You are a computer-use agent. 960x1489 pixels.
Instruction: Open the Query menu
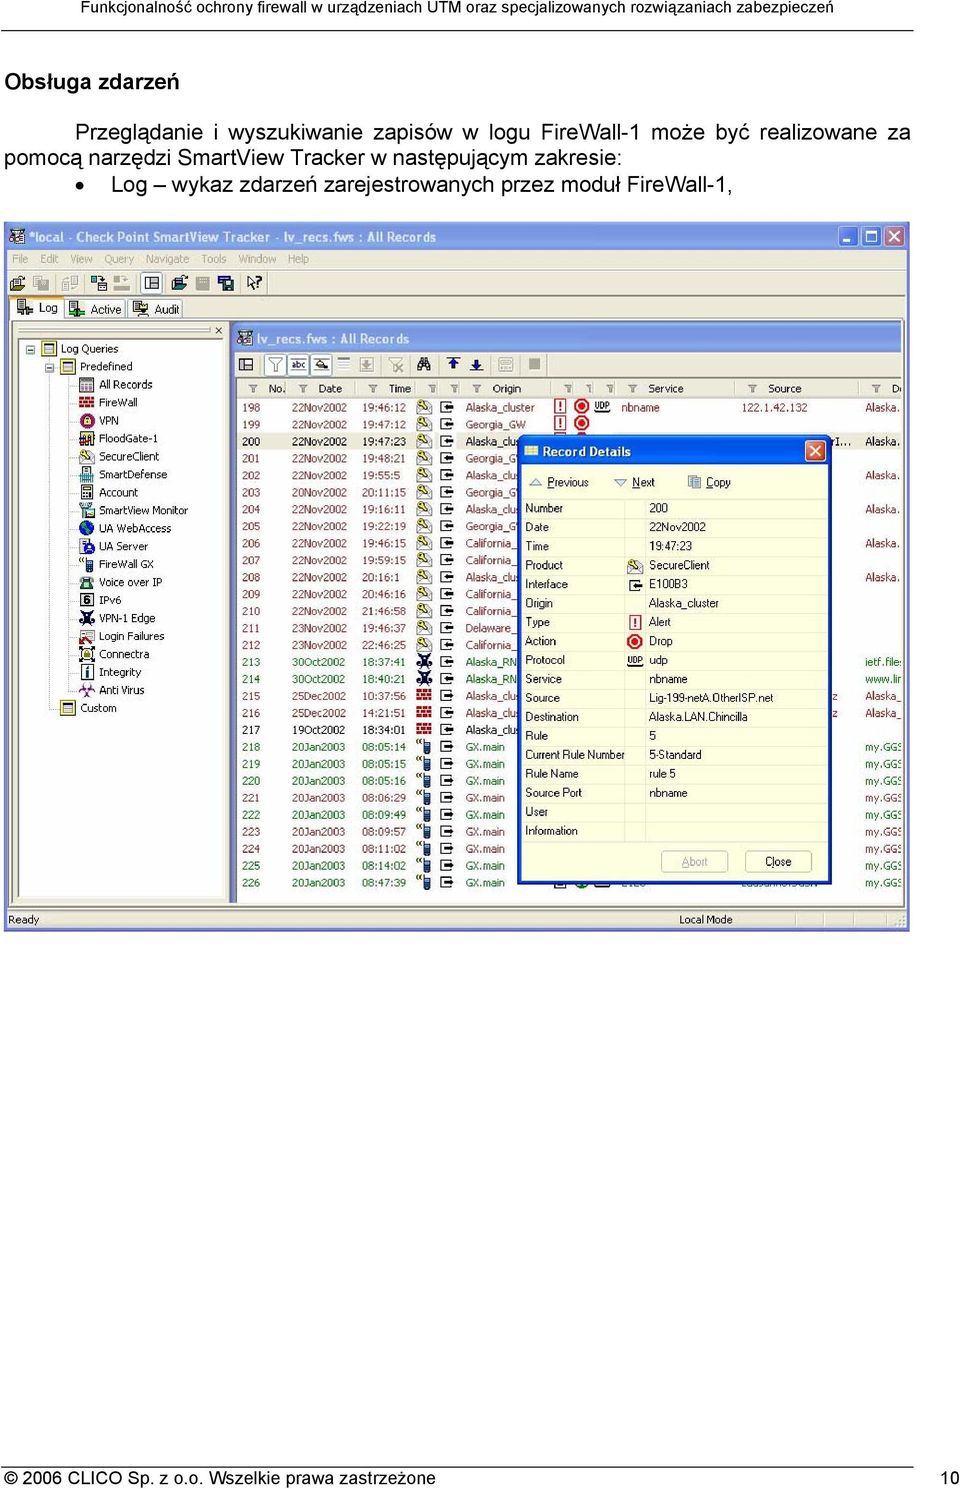tap(119, 259)
